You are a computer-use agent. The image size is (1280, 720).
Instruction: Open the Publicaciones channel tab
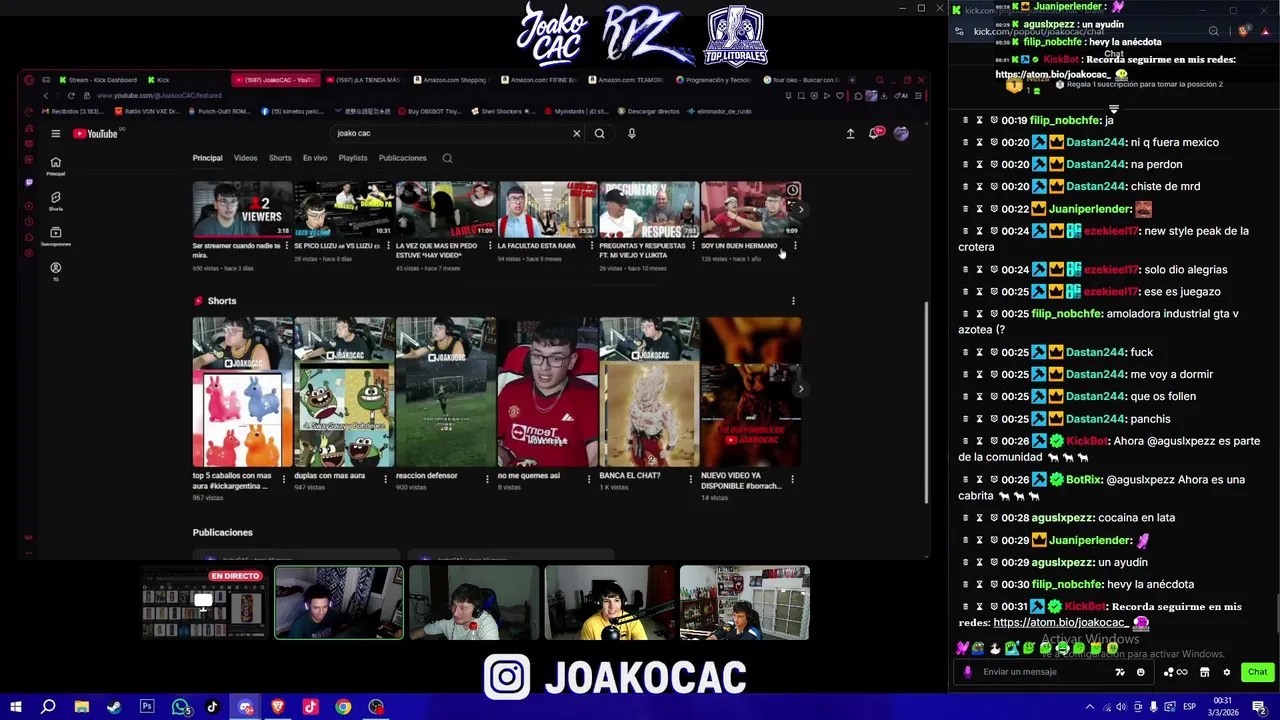tap(402, 158)
